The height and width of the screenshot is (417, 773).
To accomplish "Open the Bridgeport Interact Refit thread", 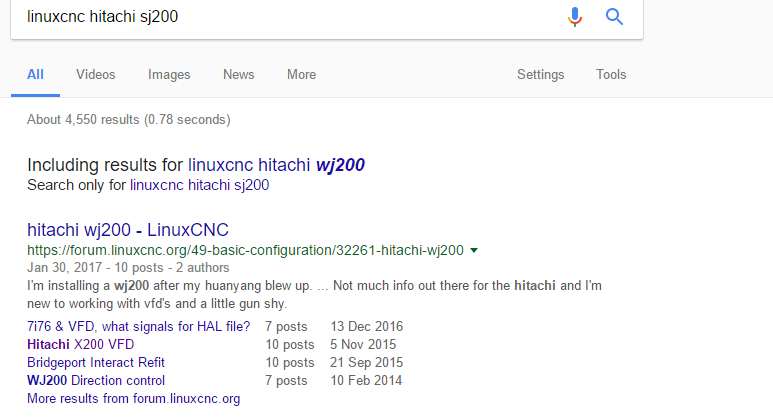I will [96, 362].
